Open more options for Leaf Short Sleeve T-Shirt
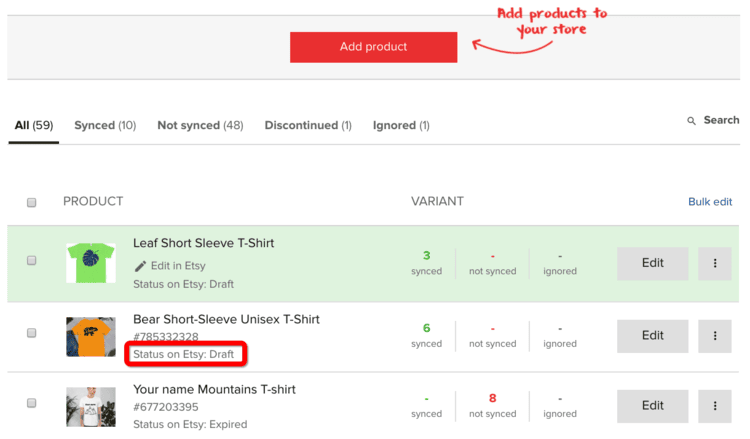The height and width of the screenshot is (439, 750). click(715, 264)
